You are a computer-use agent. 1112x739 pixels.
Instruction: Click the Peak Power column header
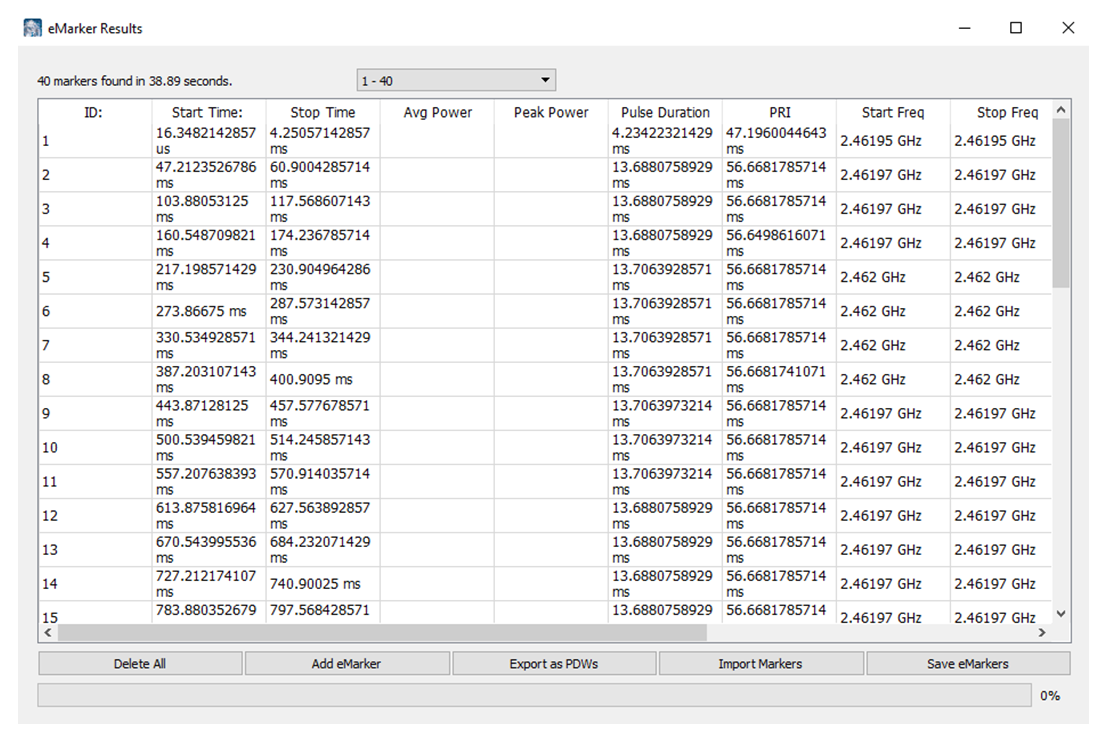point(551,113)
